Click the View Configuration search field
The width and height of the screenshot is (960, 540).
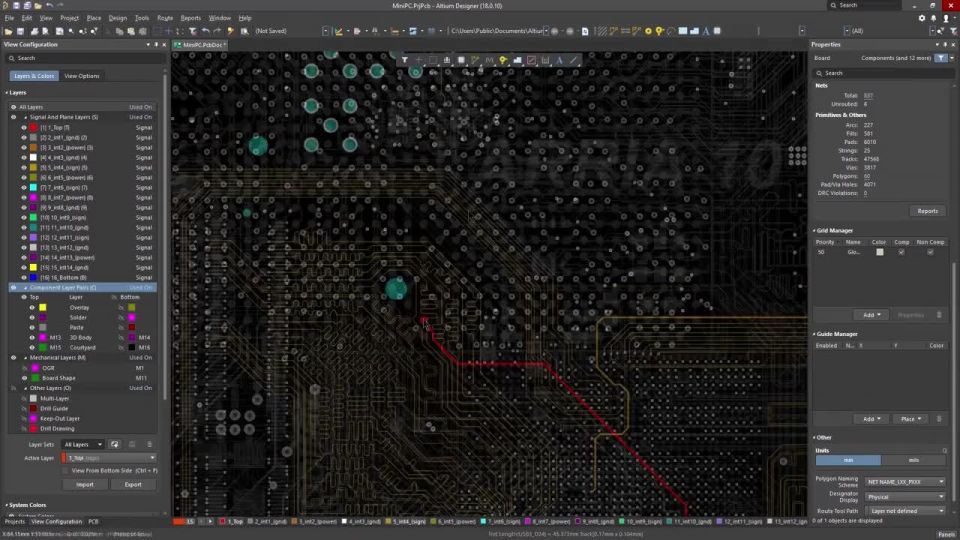click(84, 58)
